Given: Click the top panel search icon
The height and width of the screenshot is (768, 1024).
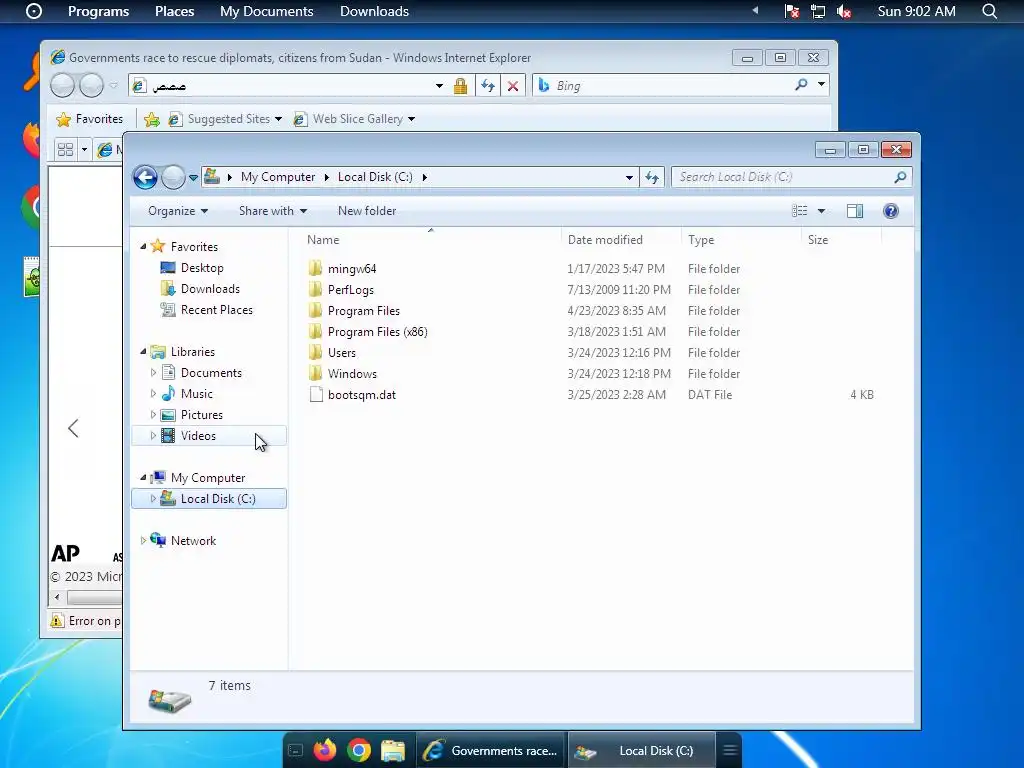Looking at the screenshot, I should point(989,11).
